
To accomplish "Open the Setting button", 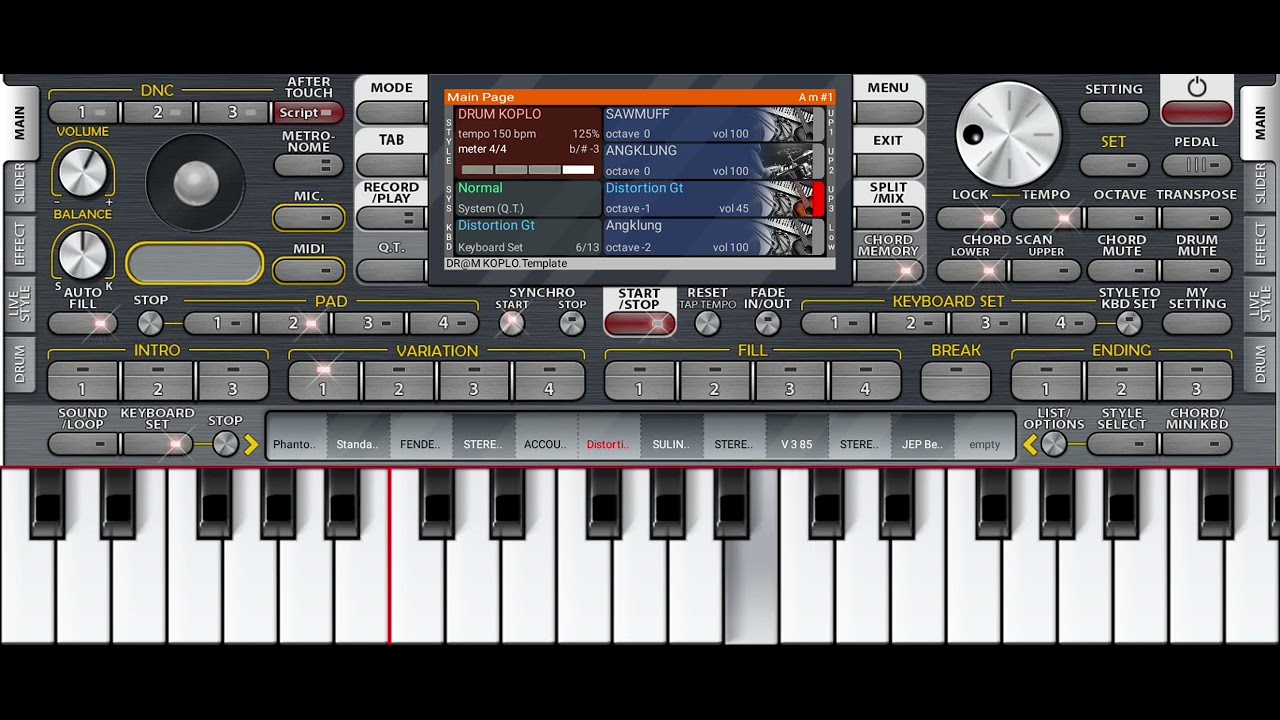I will tap(1114, 112).
